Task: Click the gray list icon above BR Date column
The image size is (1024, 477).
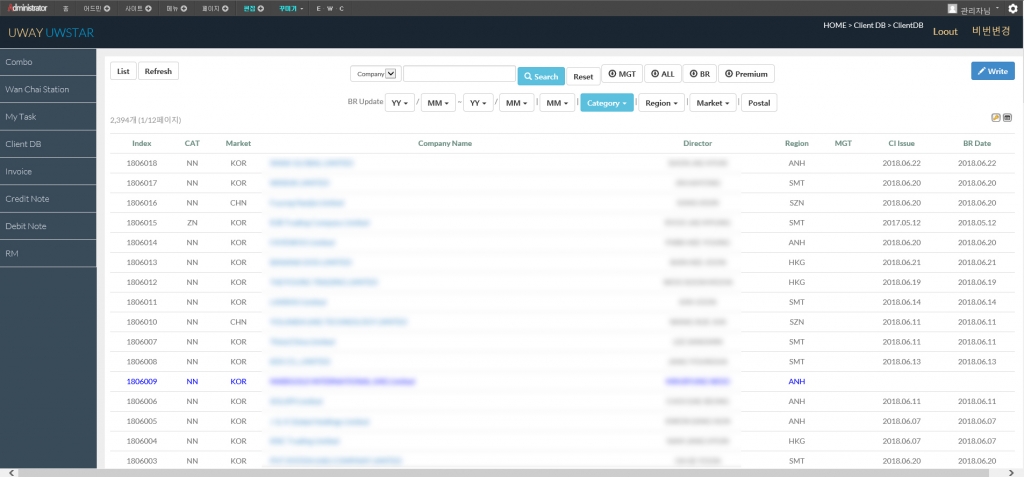Action: pos(1007,118)
